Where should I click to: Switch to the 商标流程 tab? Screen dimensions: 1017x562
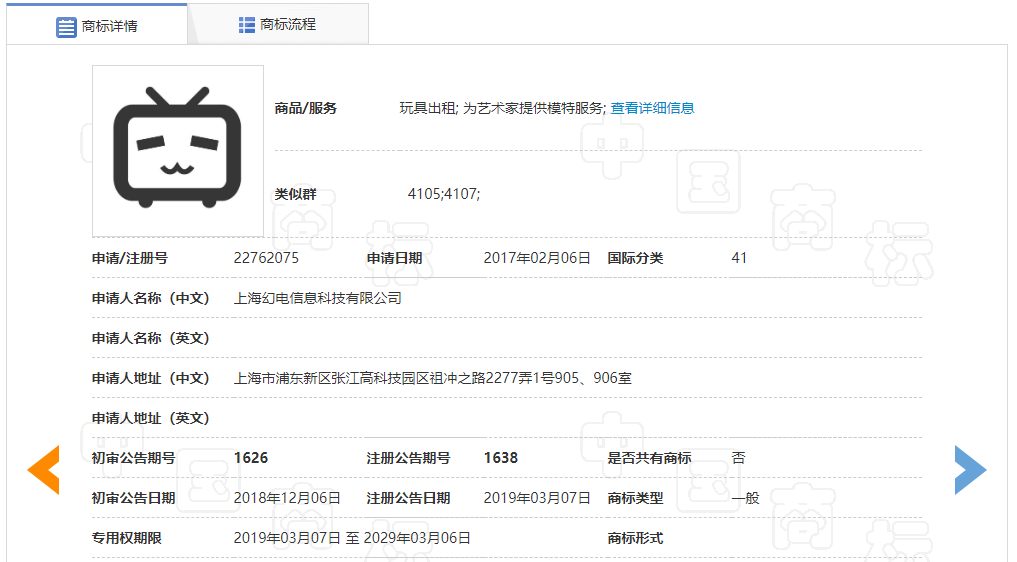point(278,25)
